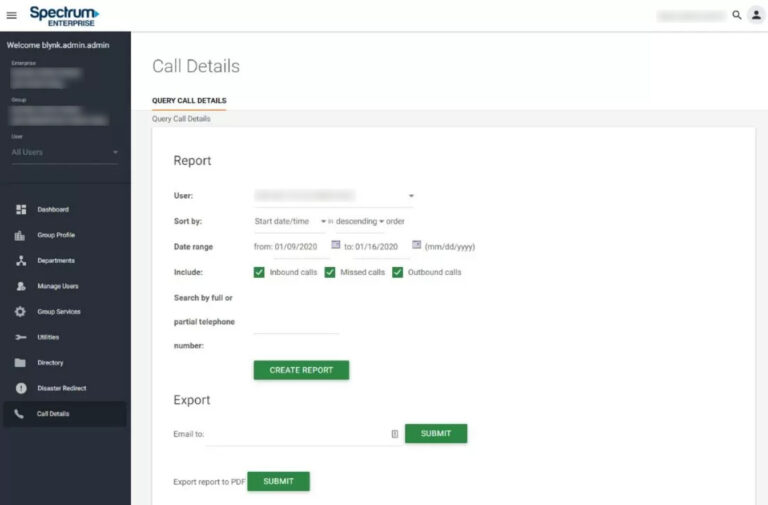
Task: Open the descending order dropdown
Action: click(360, 221)
